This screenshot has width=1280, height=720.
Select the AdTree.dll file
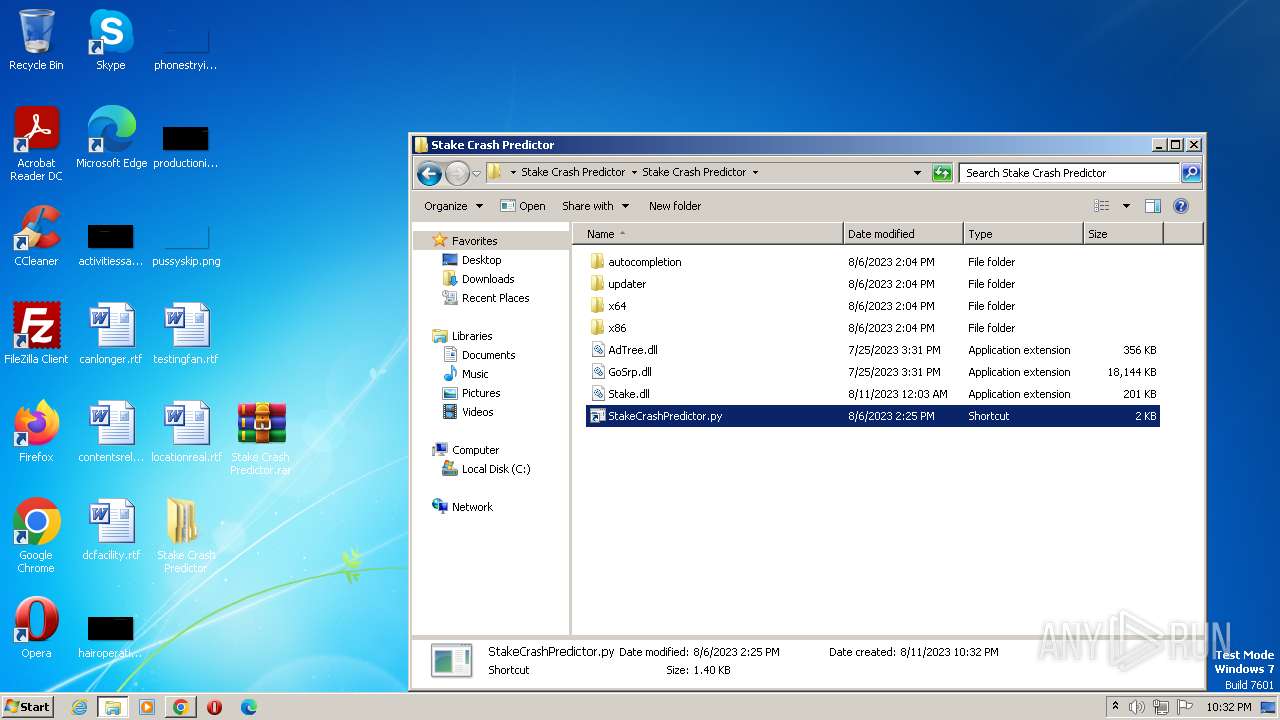(x=873, y=350)
